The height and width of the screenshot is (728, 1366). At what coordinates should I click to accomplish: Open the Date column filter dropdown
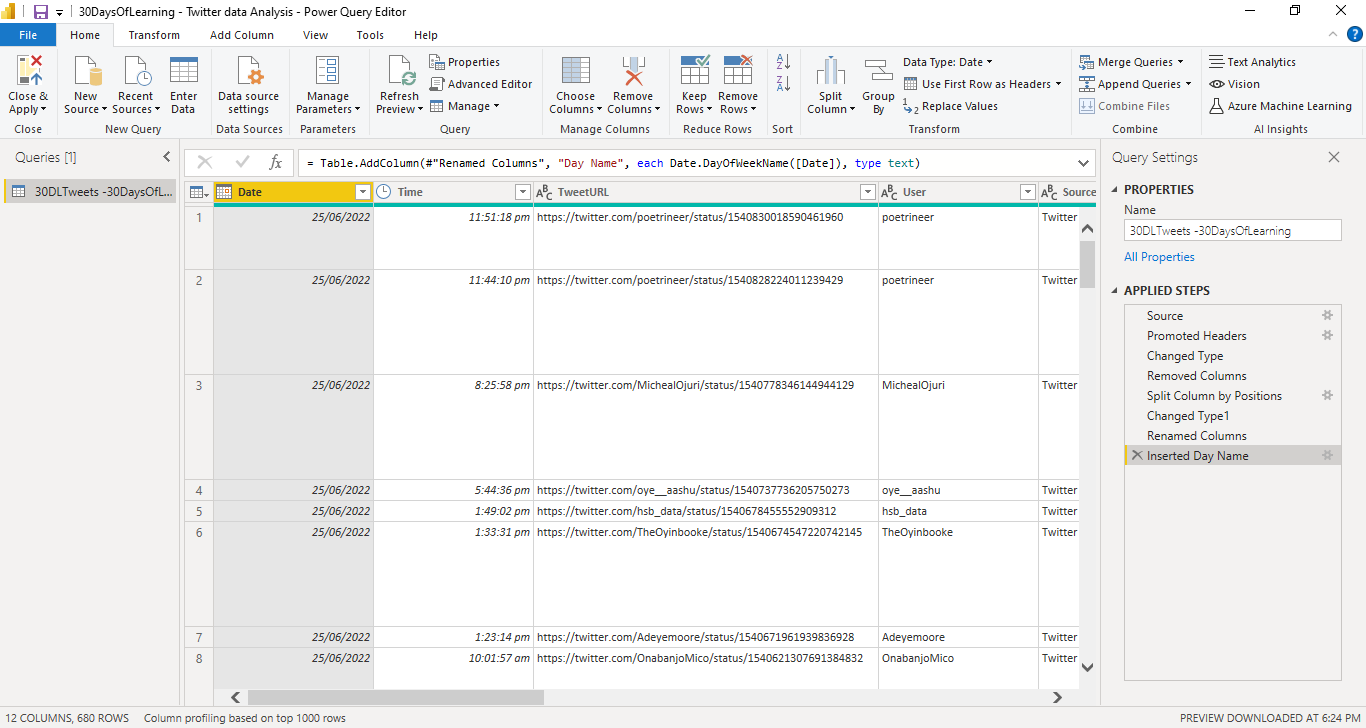pos(363,190)
